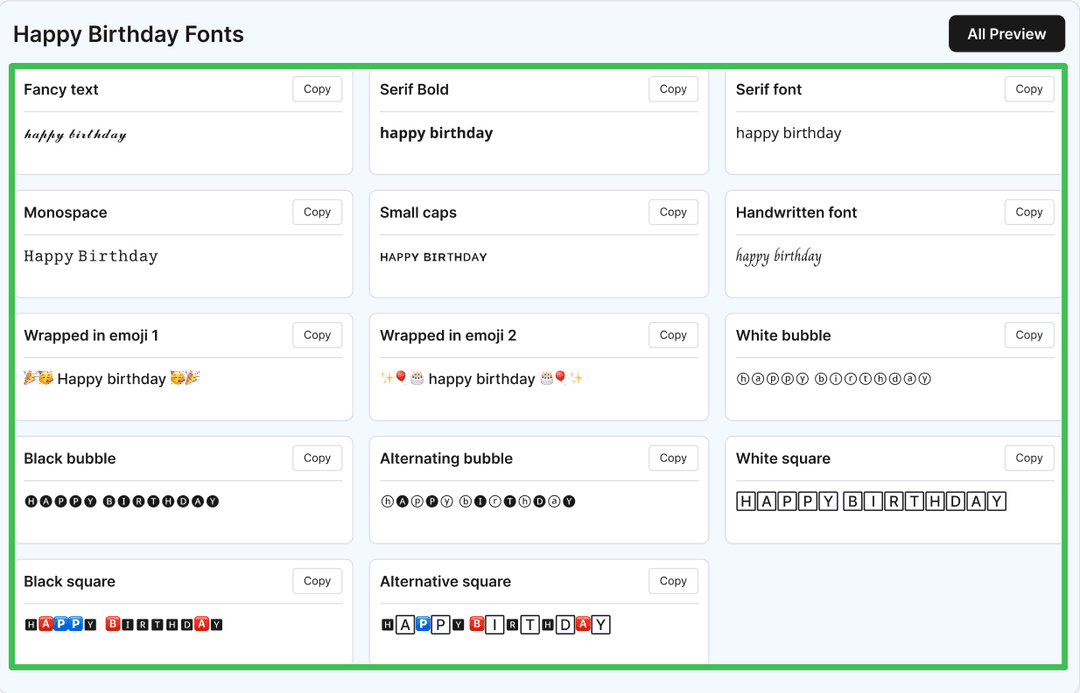Image resolution: width=1080 pixels, height=693 pixels.
Task: Click the All Preview button
Action: click(1006, 34)
